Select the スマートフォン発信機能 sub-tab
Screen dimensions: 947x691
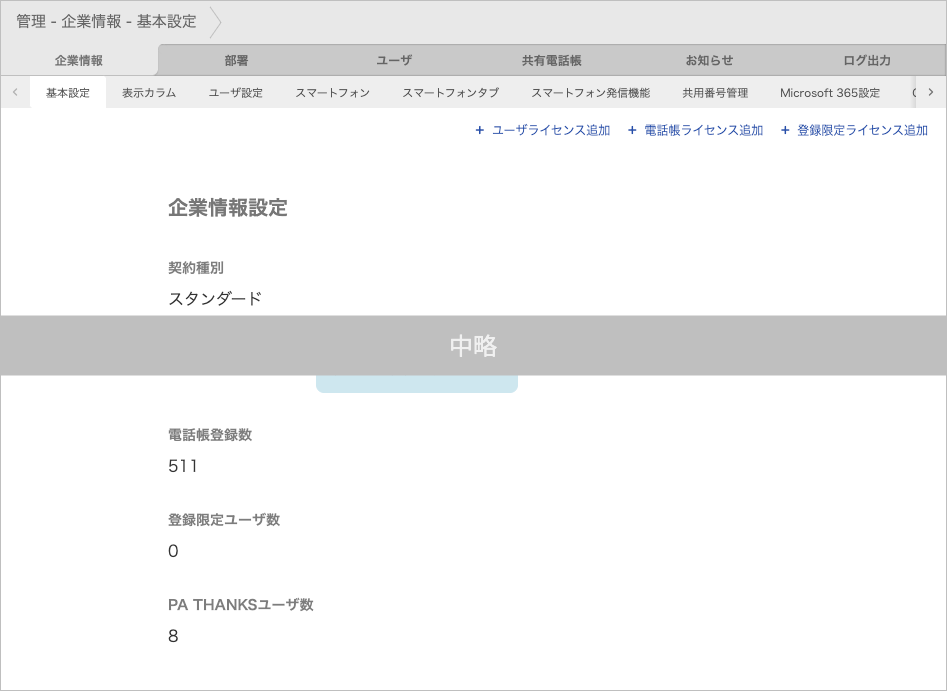[591, 93]
